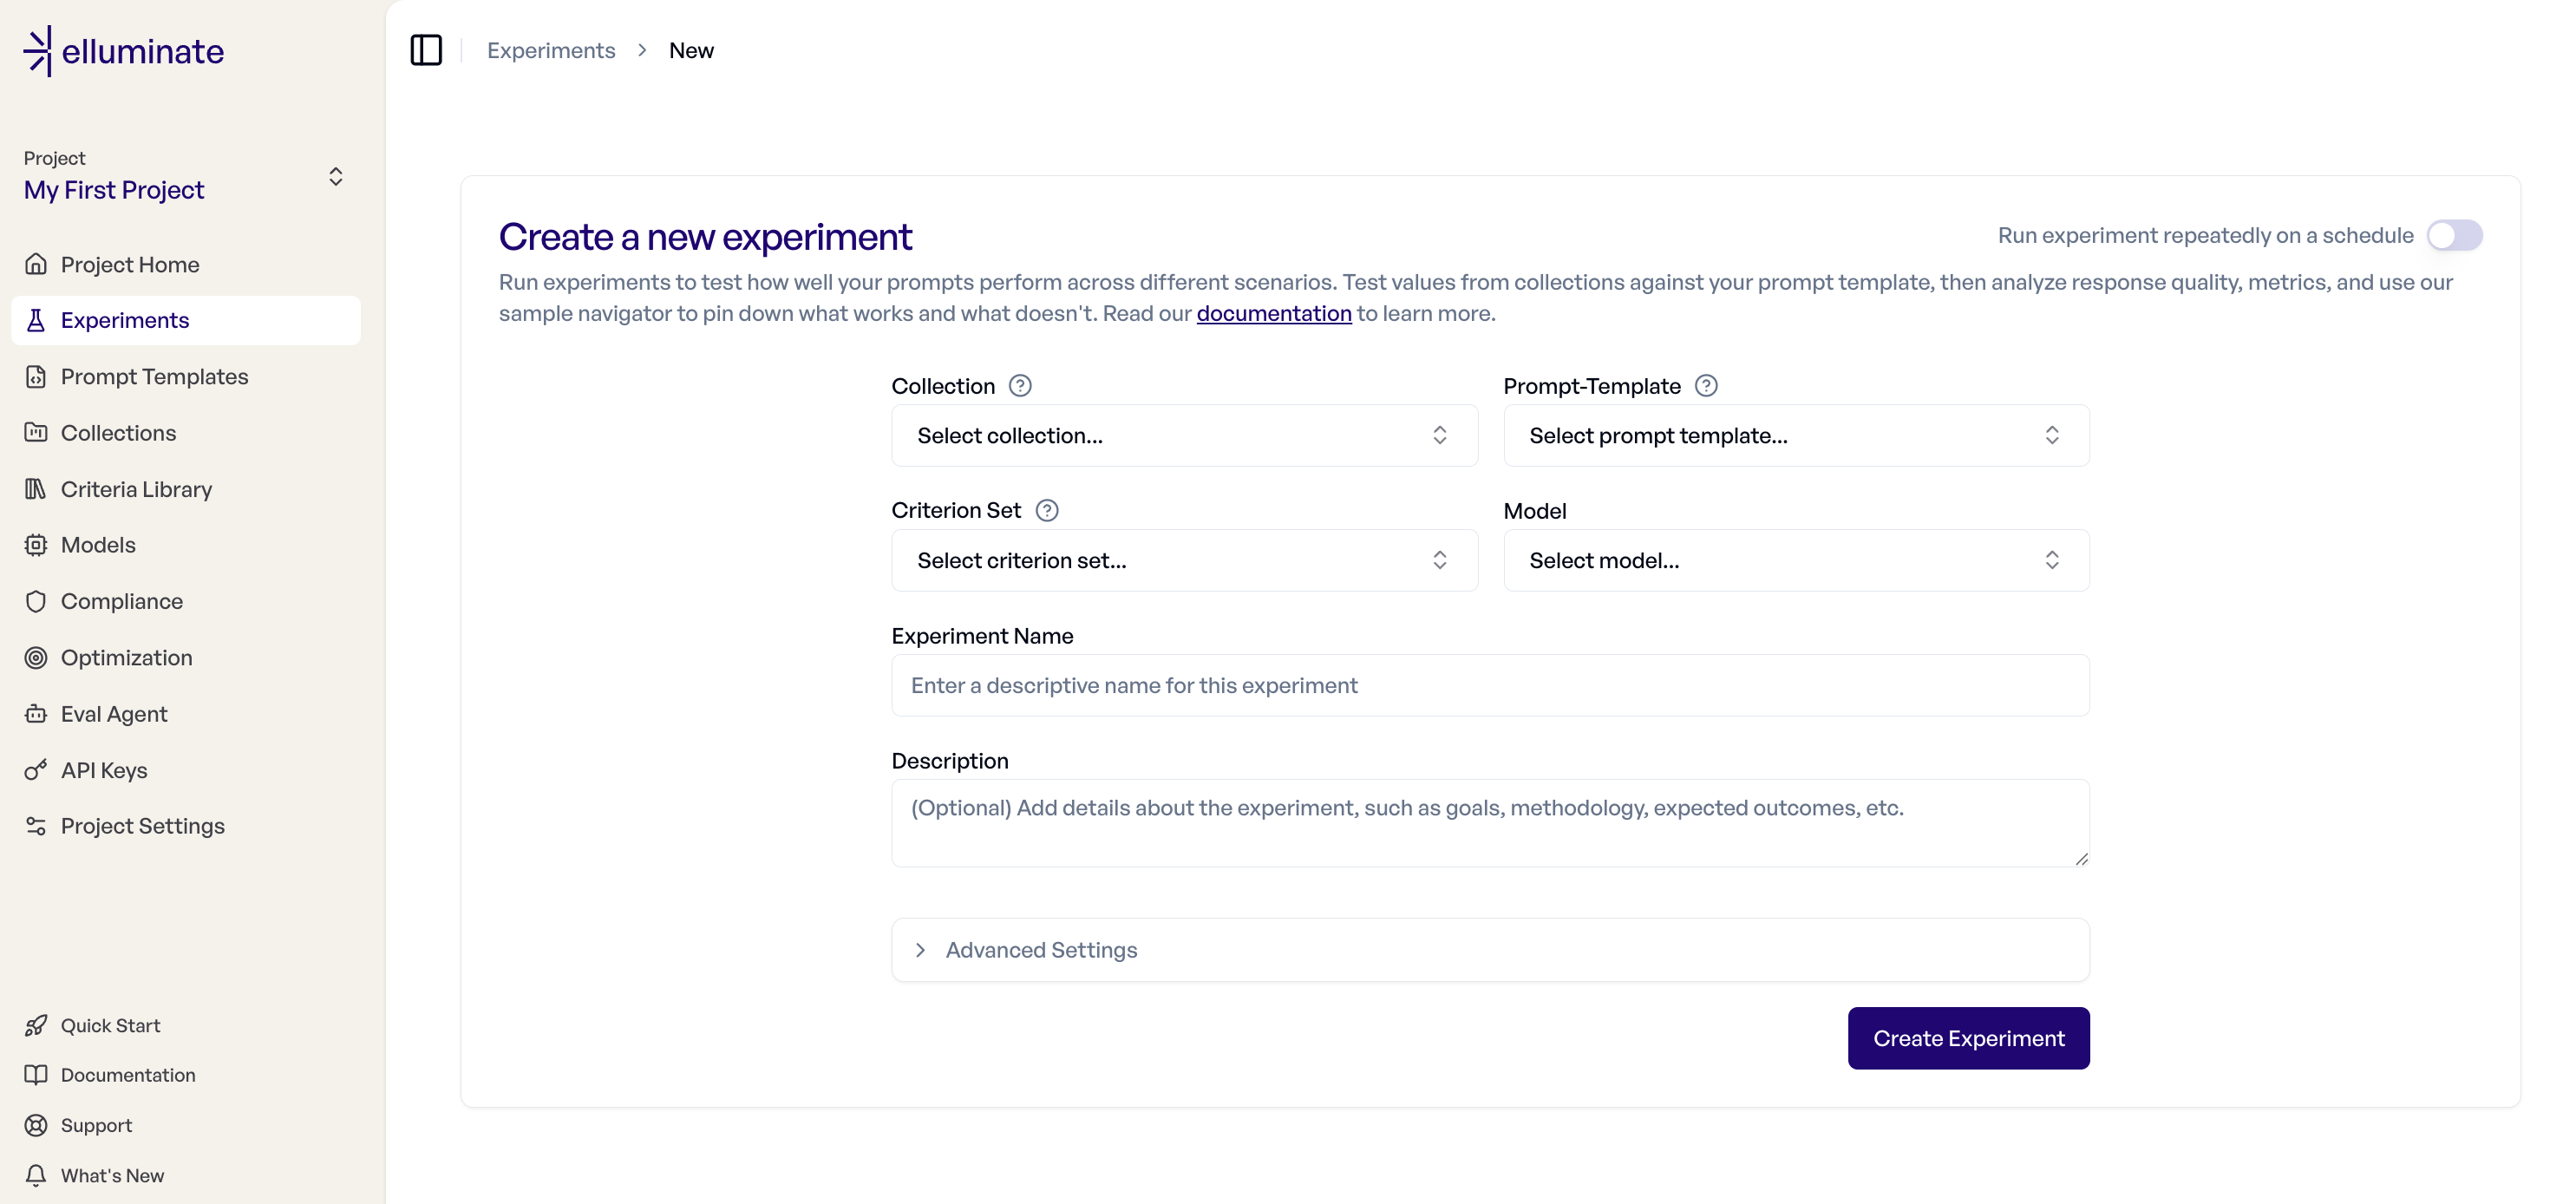
Task: Click the Prompt-Template help icon
Action: 1706,386
